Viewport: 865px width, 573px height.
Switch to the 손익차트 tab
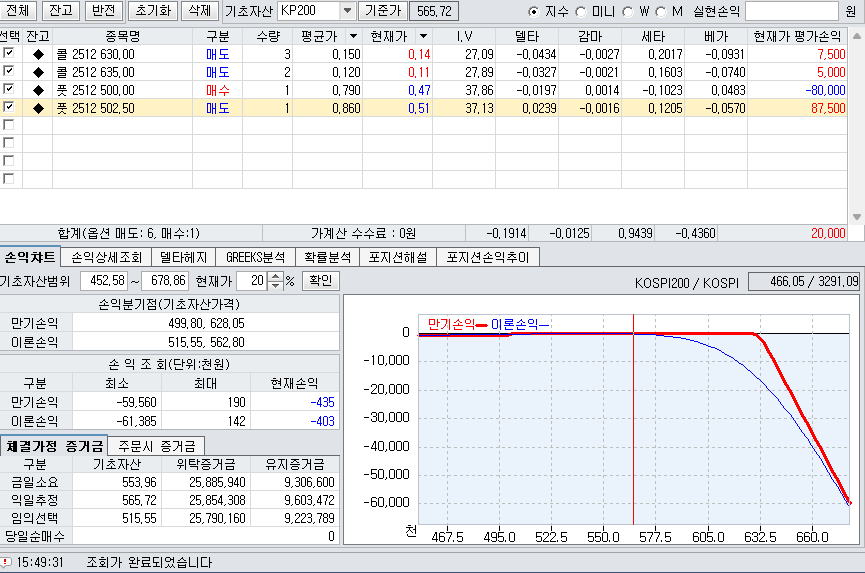coord(30,257)
